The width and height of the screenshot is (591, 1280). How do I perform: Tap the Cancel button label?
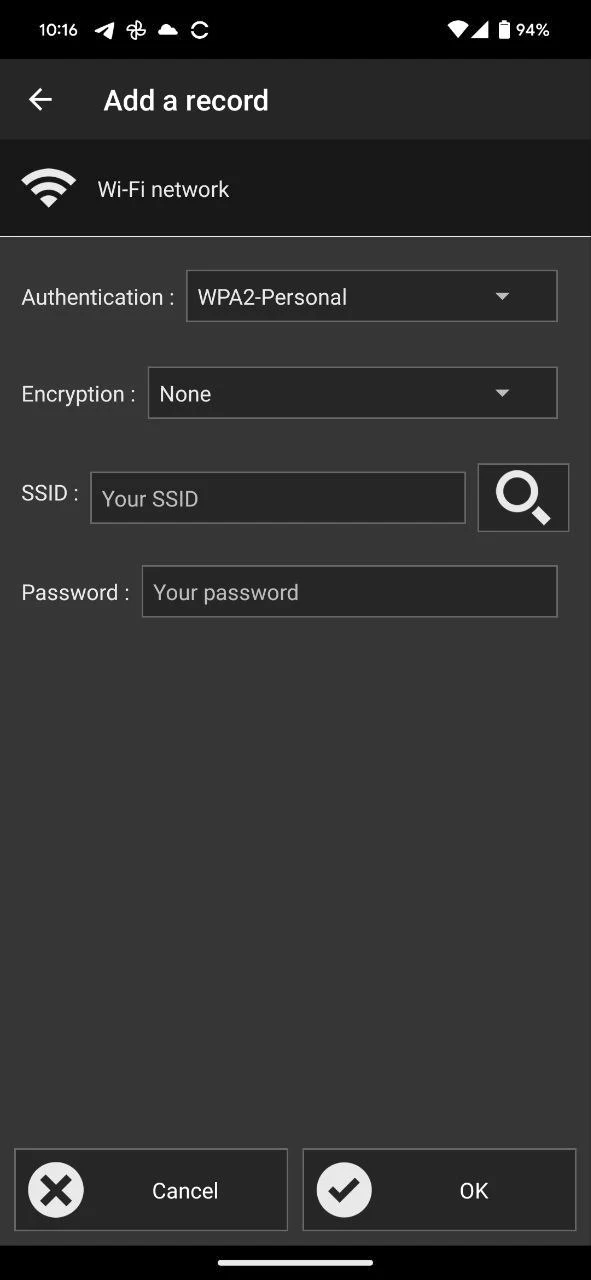click(x=185, y=1190)
